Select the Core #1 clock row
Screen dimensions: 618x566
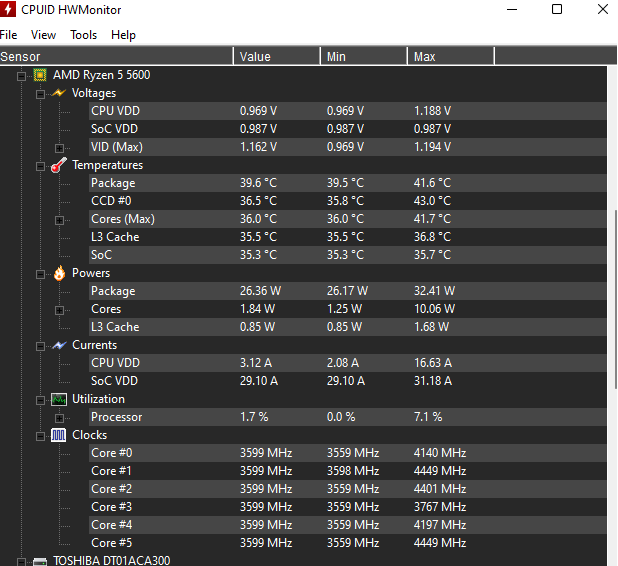click(348, 471)
